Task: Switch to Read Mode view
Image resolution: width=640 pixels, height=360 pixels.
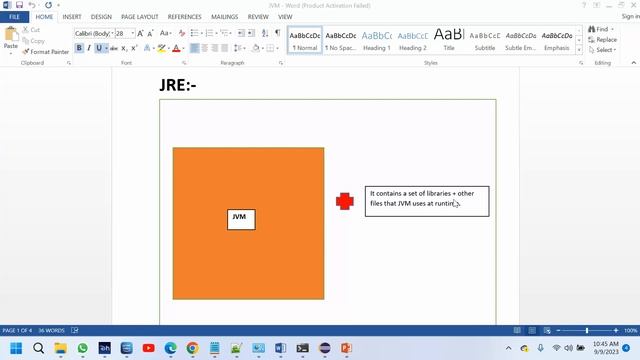Action: coord(517,330)
